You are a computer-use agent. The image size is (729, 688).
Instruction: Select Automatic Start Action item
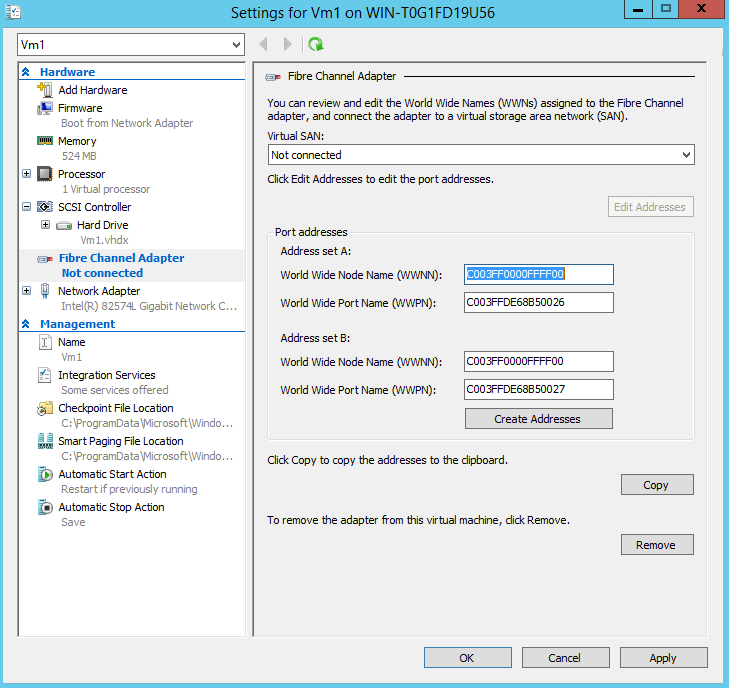click(112, 474)
